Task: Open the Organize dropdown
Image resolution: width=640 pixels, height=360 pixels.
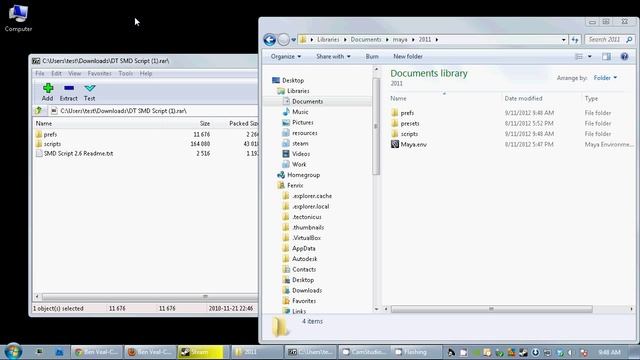Action: coord(286,56)
